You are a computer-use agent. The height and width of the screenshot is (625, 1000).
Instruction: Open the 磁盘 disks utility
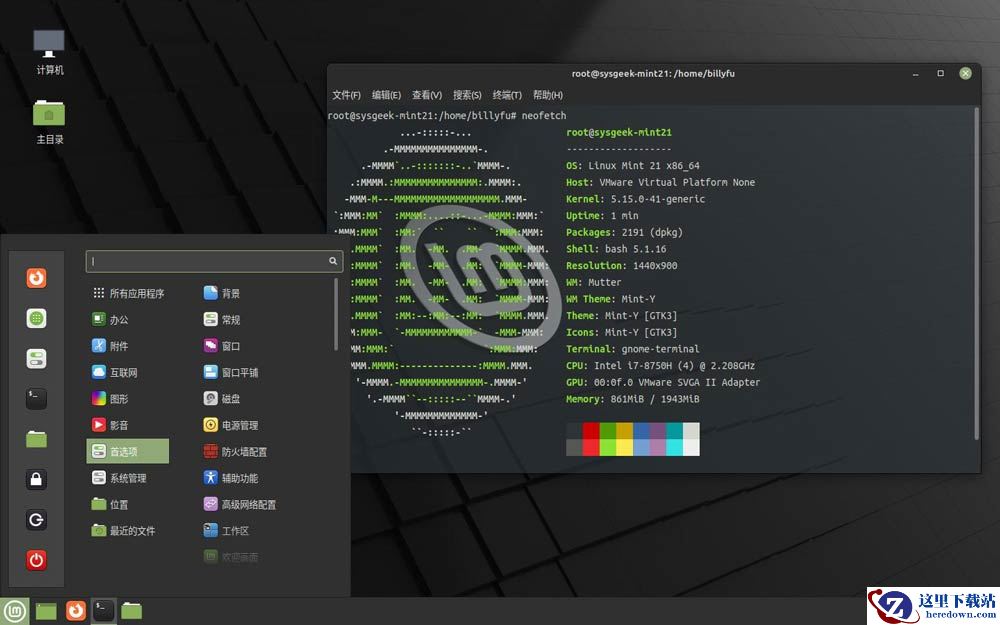pos(222,399)
